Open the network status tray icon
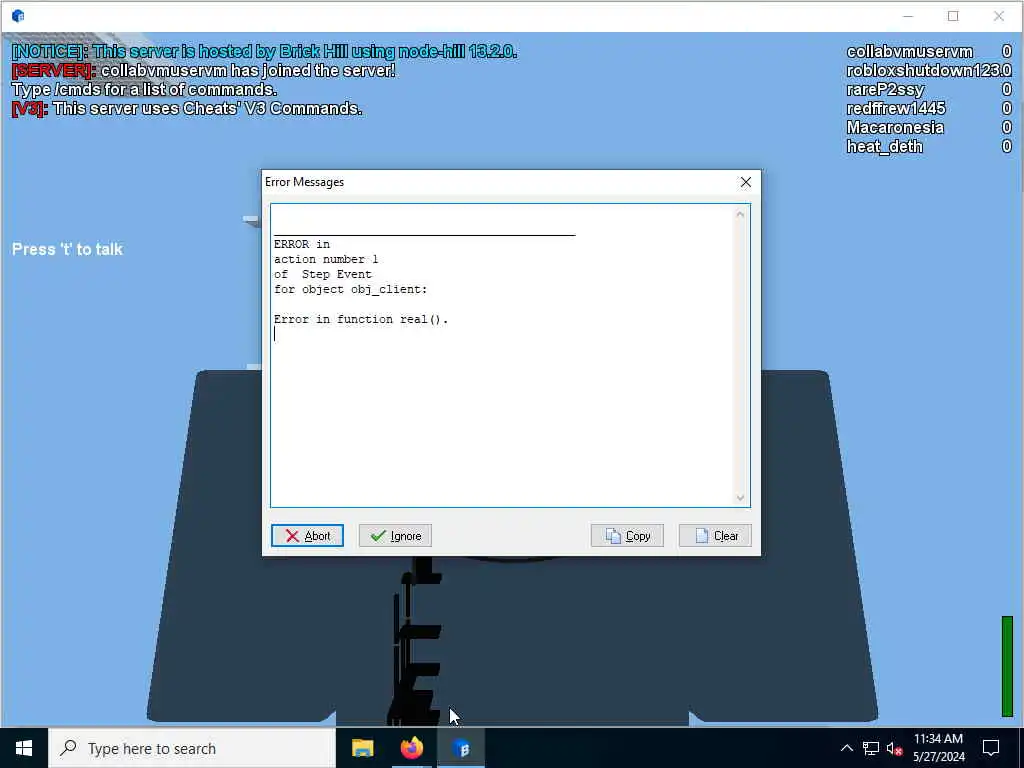Image resolution: width=1024 pixels, height=768 pixels. [x=871, y=748]
